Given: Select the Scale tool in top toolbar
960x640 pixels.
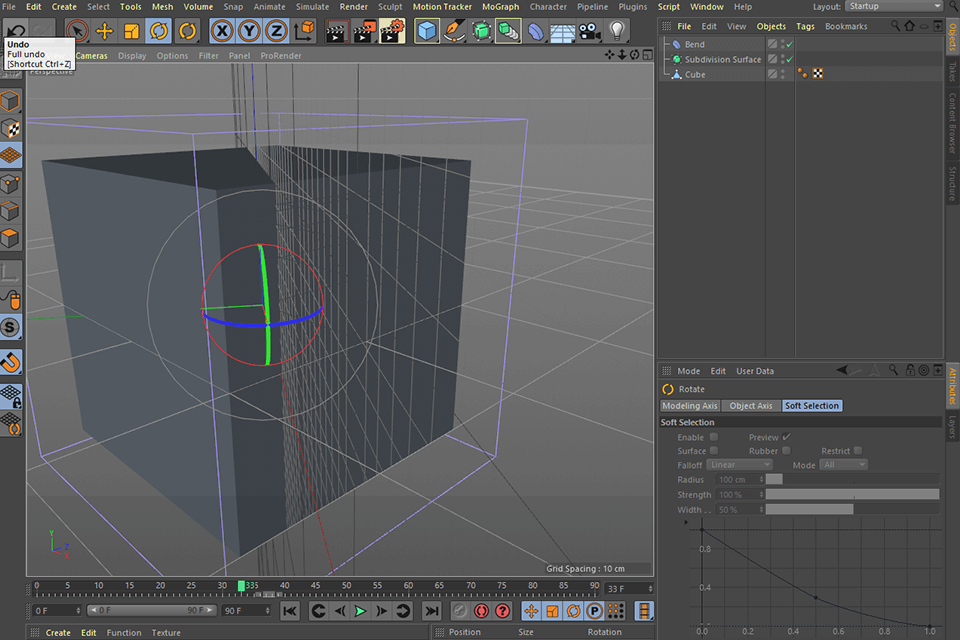Looking at the screenshot, I should click(131, 31).
